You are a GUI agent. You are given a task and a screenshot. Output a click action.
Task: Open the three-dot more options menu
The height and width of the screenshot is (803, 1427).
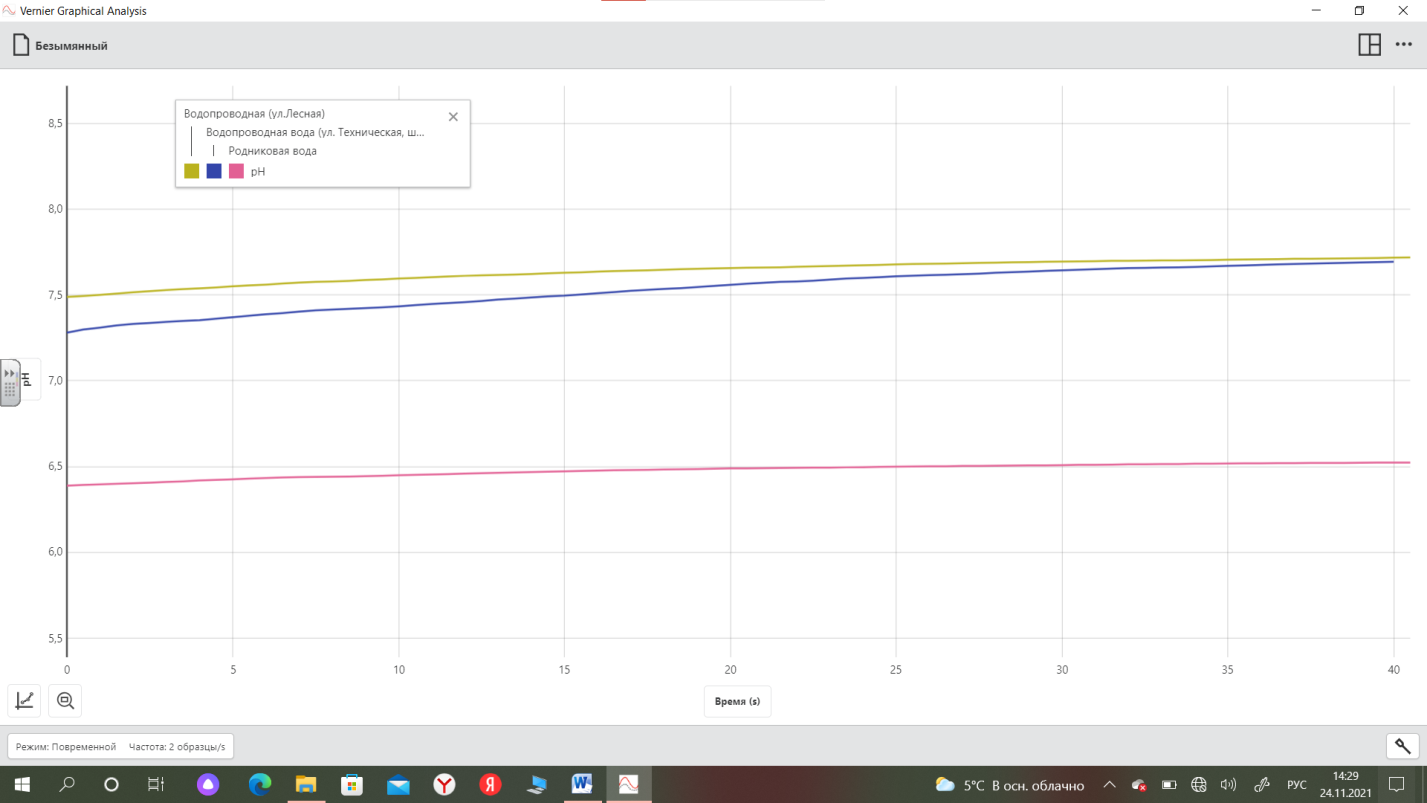coord(1403,45)
